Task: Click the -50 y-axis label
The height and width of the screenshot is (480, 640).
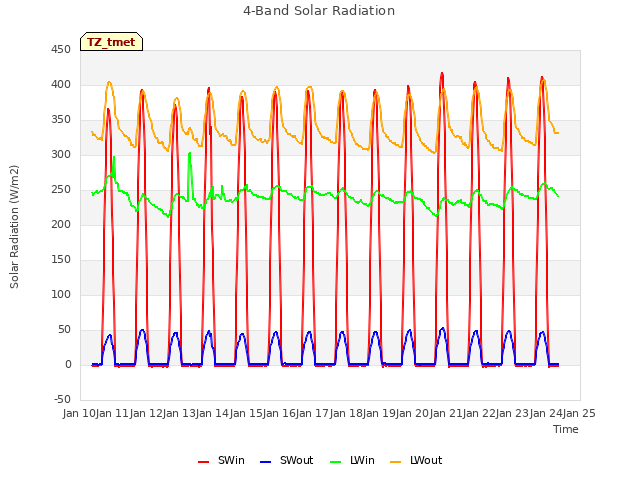Action: pyautogui.click(x=62, y=400)
